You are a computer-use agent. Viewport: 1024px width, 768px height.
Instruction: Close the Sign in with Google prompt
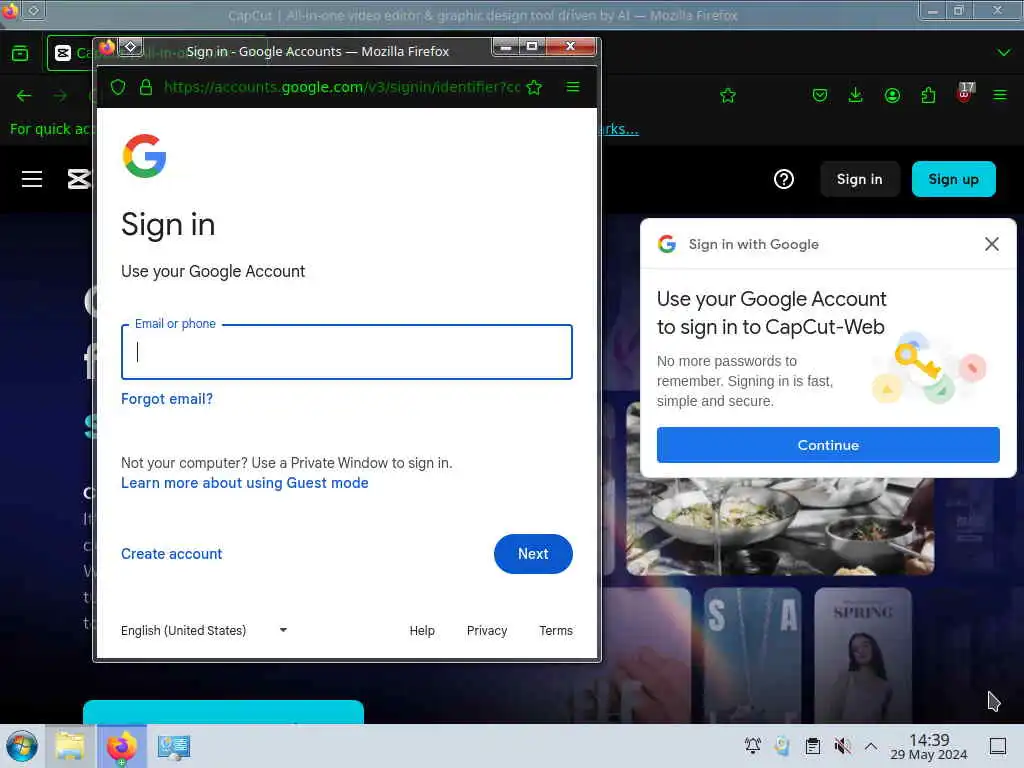[x=991, y=244]
